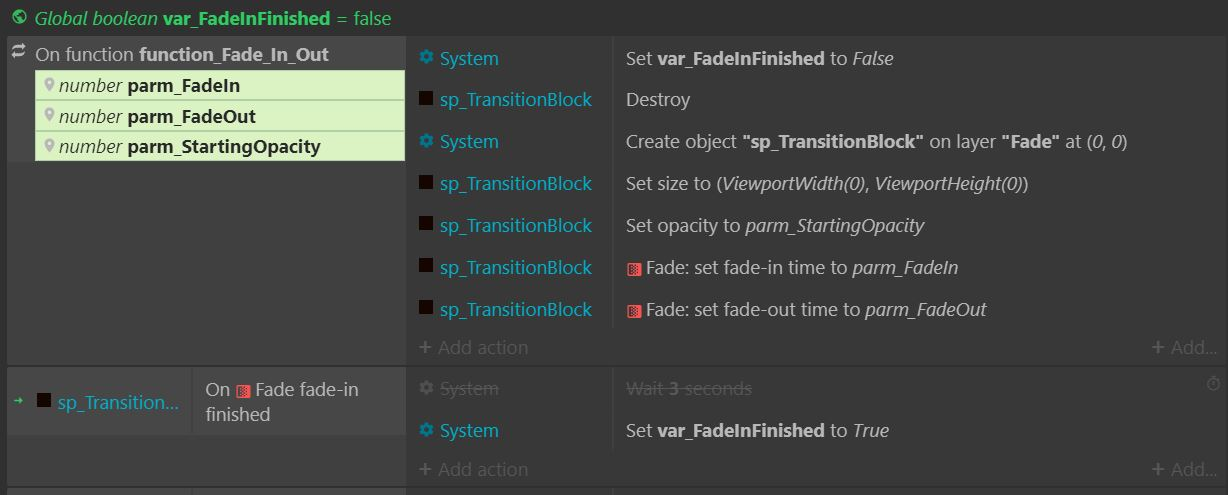Click the function loop icon beside function_Fade_In_Out
Screen dimensions: 1228x495
(x=19, y=52)
